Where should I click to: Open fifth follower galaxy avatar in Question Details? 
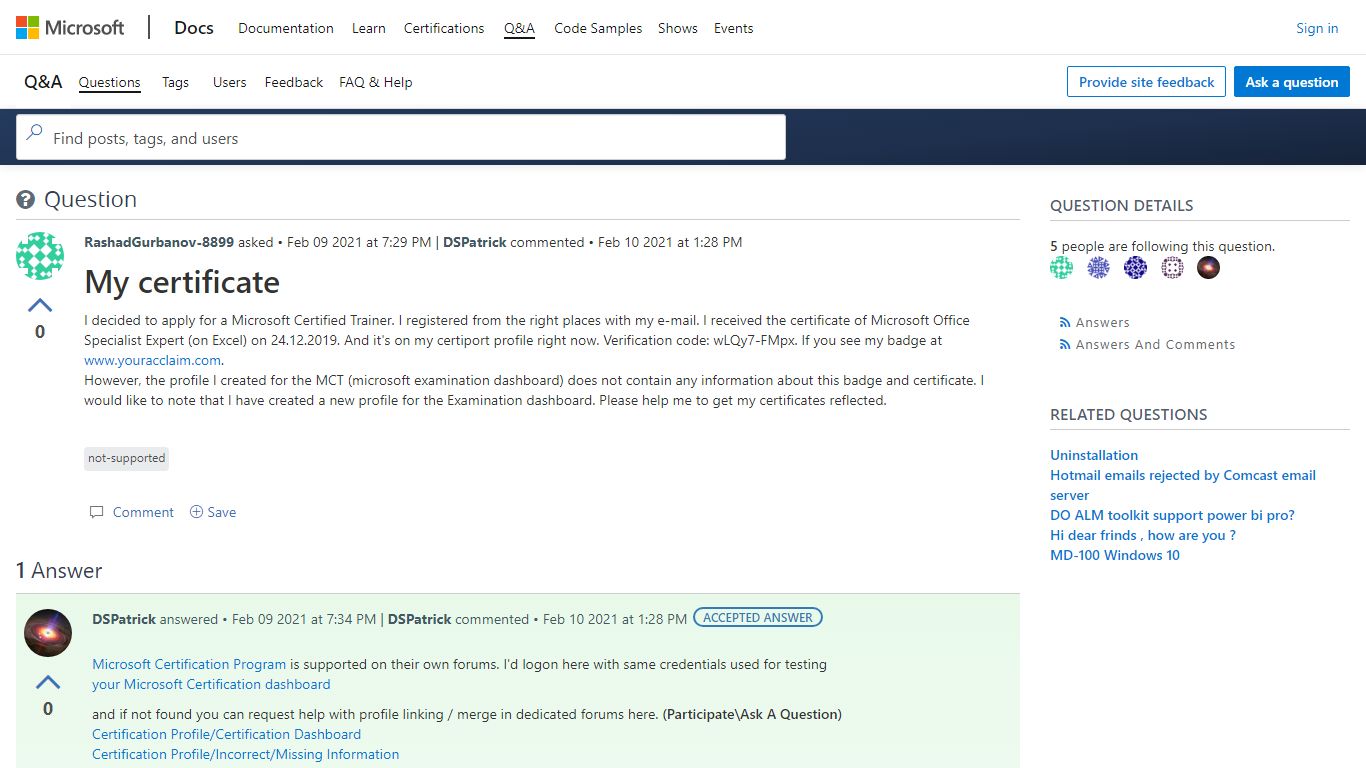tap(1209, 267)
